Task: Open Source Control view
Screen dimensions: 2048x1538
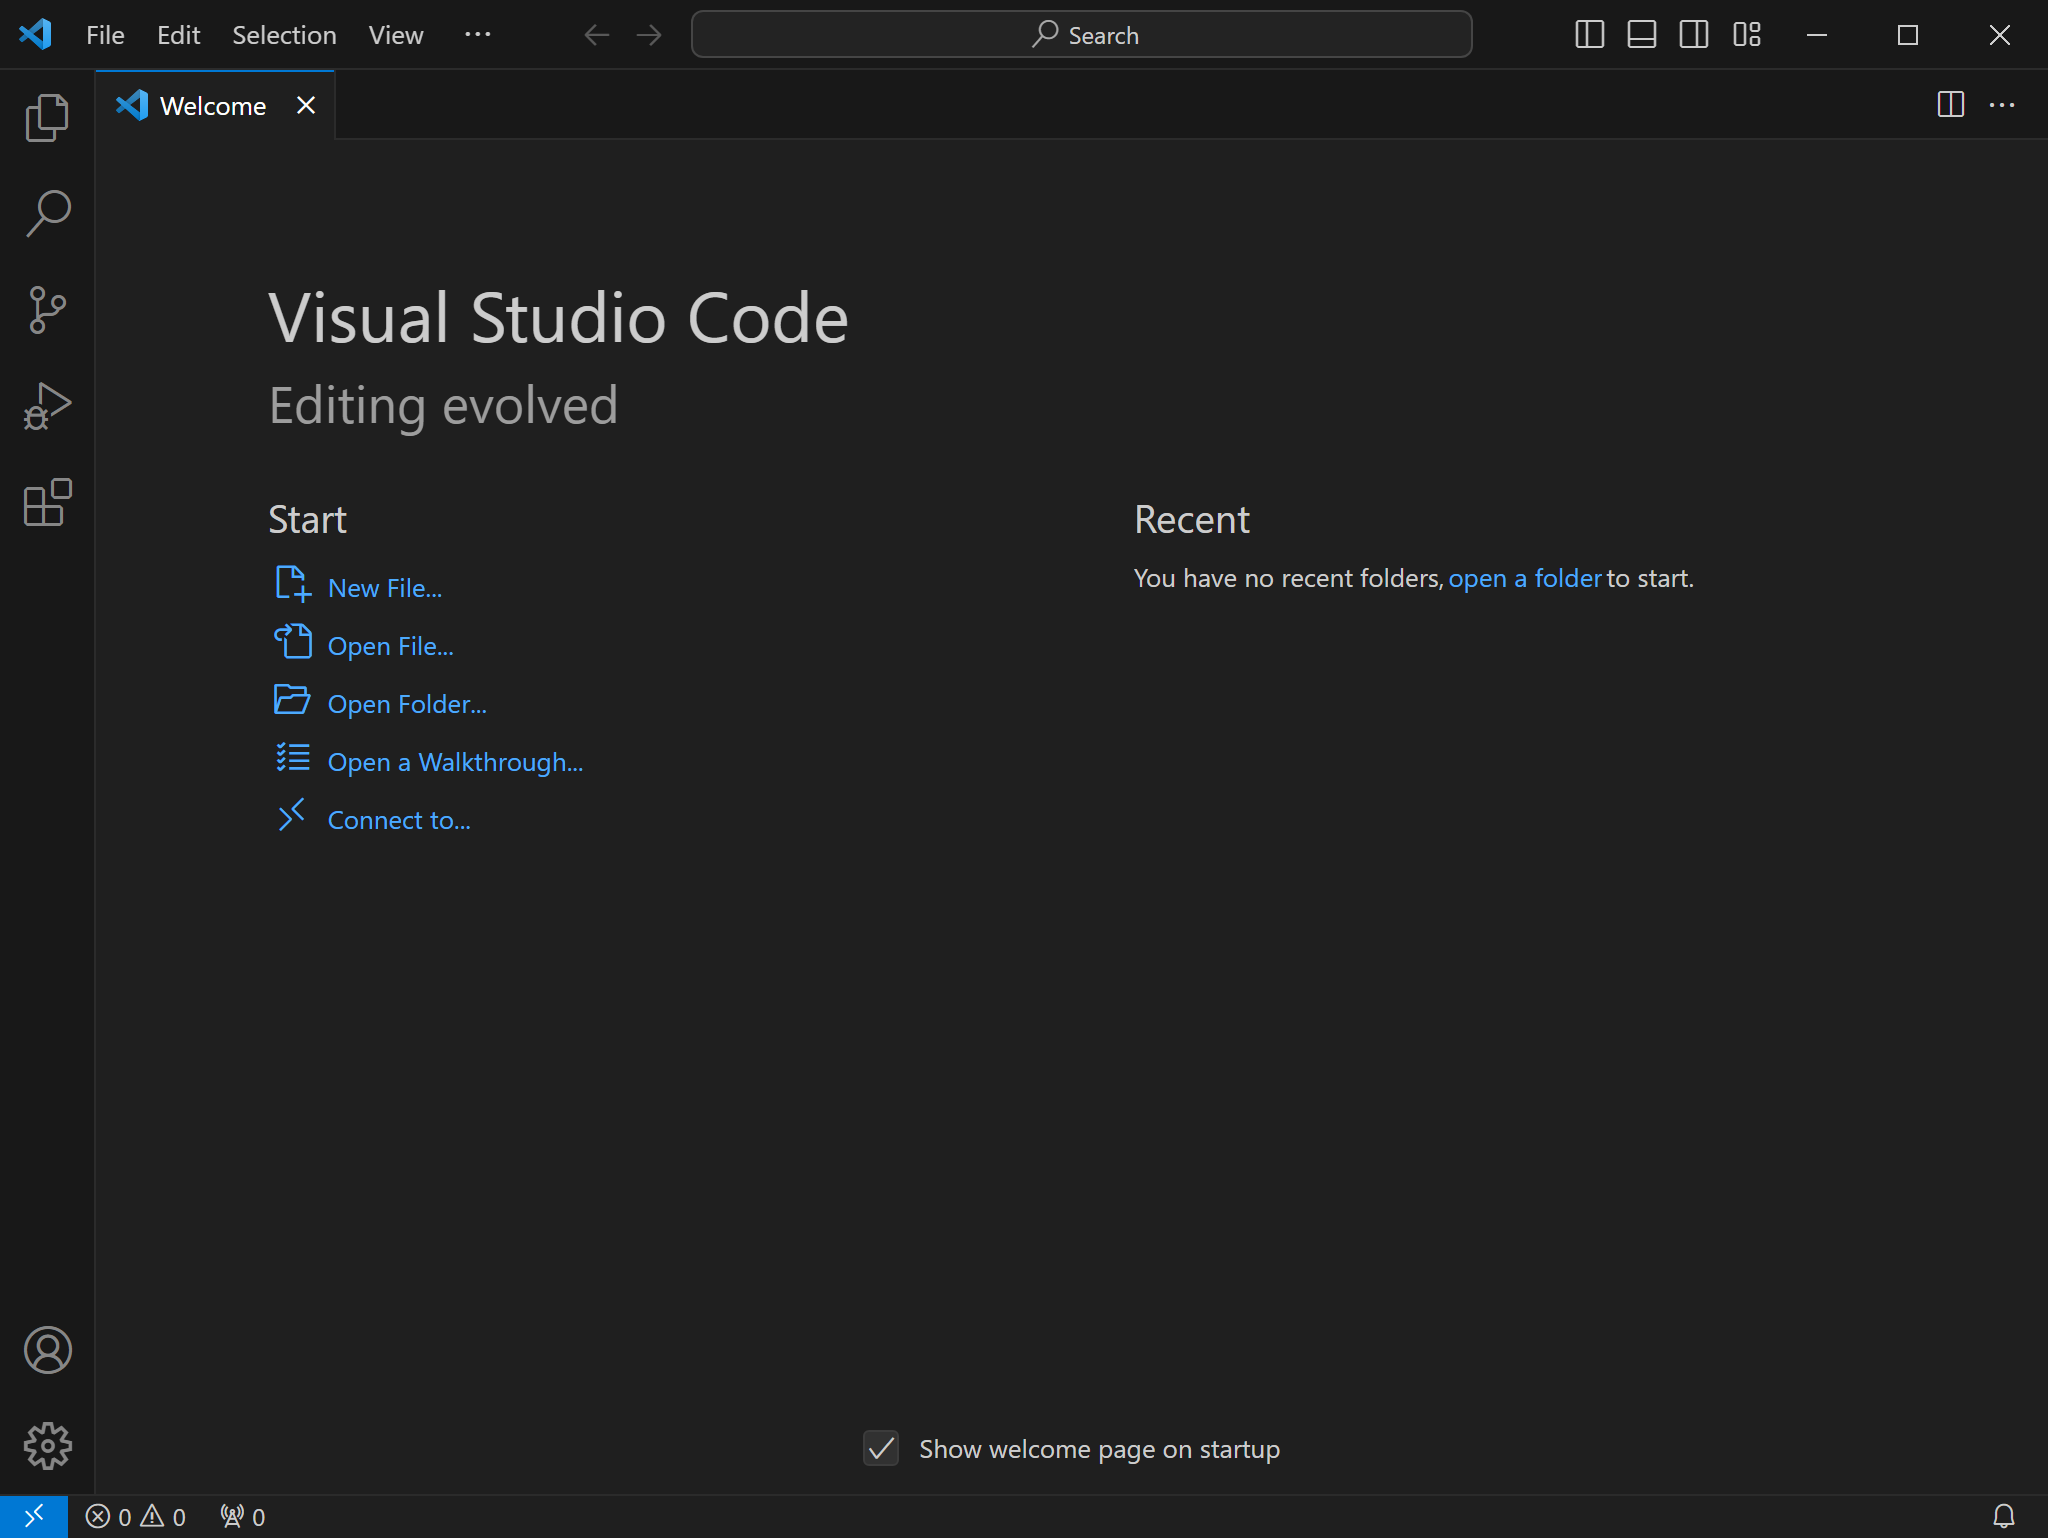Action: [x=47, y=310]
